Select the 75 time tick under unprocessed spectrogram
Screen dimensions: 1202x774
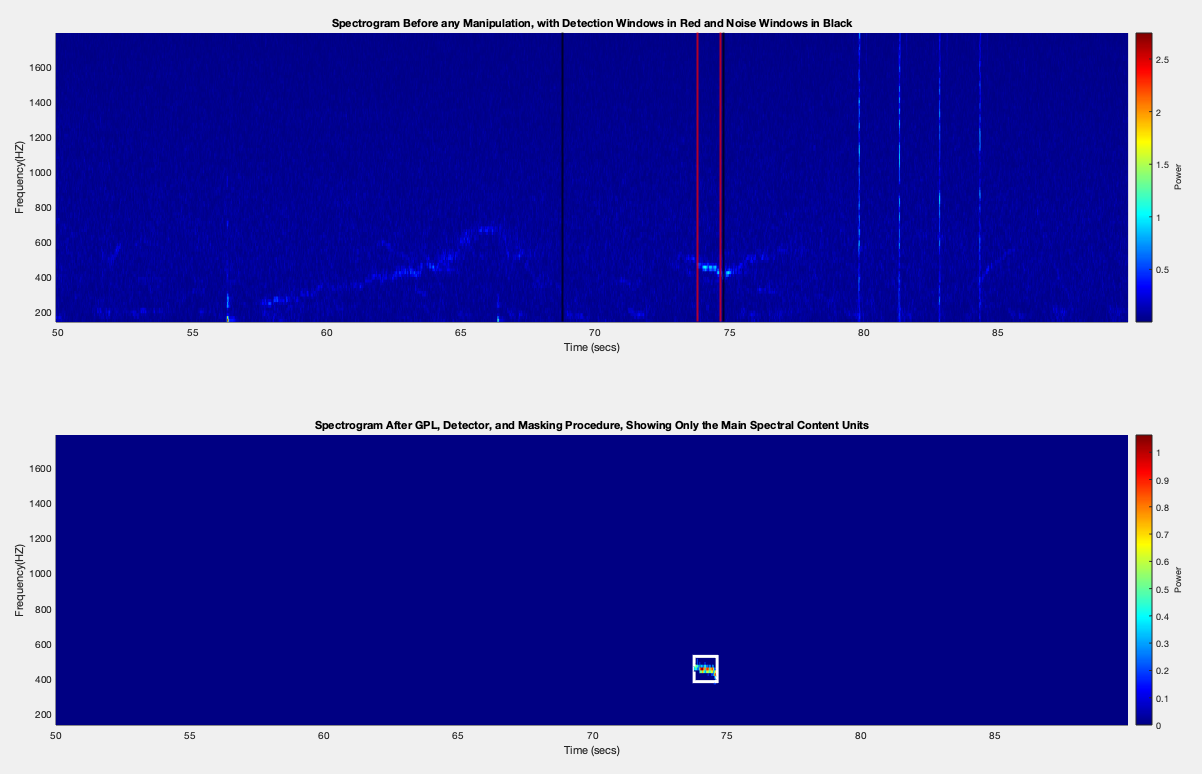click(728, 333)
